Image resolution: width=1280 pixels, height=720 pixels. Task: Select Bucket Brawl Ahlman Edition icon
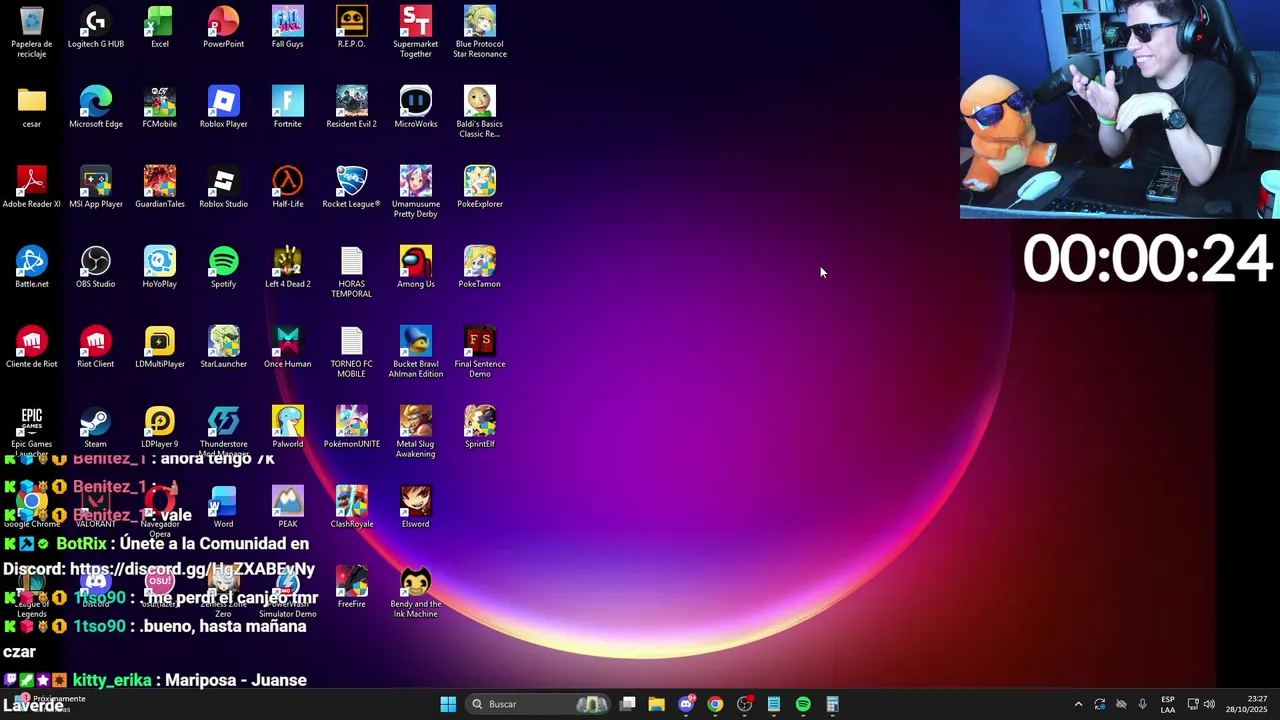[x=416, y=352]
